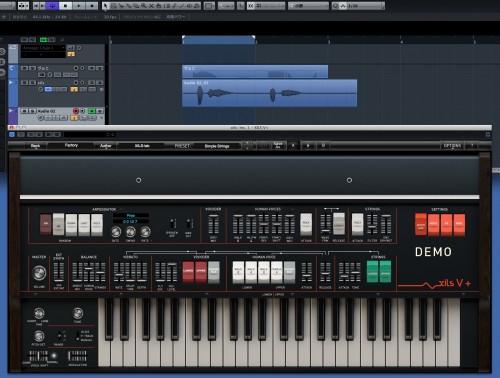The width and height of the screenshot is (500, 378).
Task: Solo the xils track
Action: click(x=32, y=82)
